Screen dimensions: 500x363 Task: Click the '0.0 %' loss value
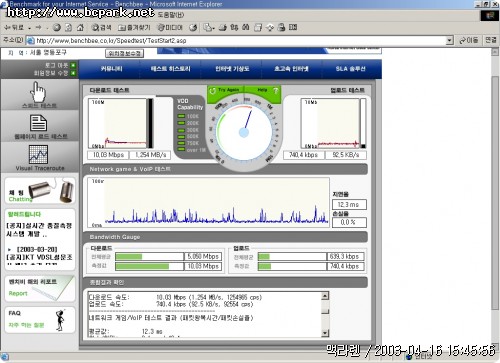click(x=349, y=222)
